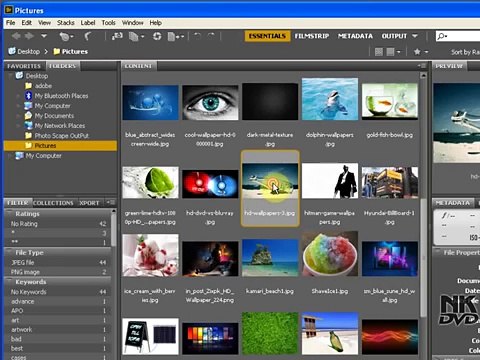The height and width of the screenshot is (360, 480).
Task: Collapse the File Properties metadata section
Action: (x=437, y=252)
